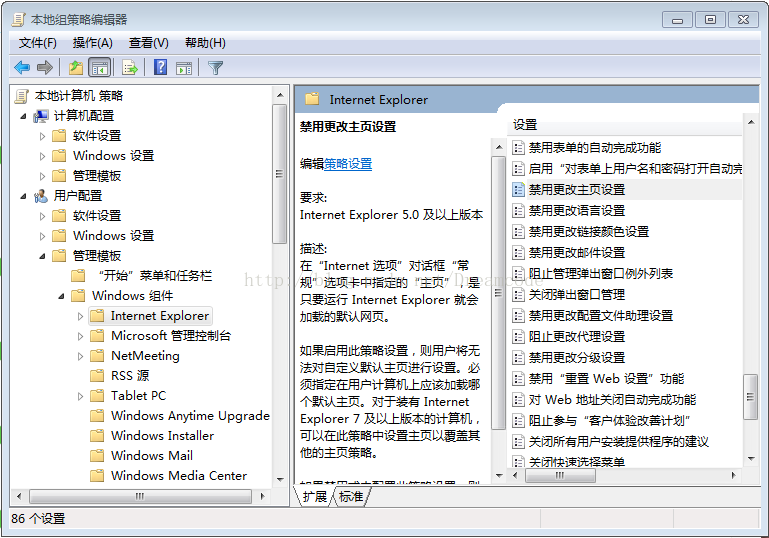Click the settings list vertical scrollbar thumb

pos(750,397)
